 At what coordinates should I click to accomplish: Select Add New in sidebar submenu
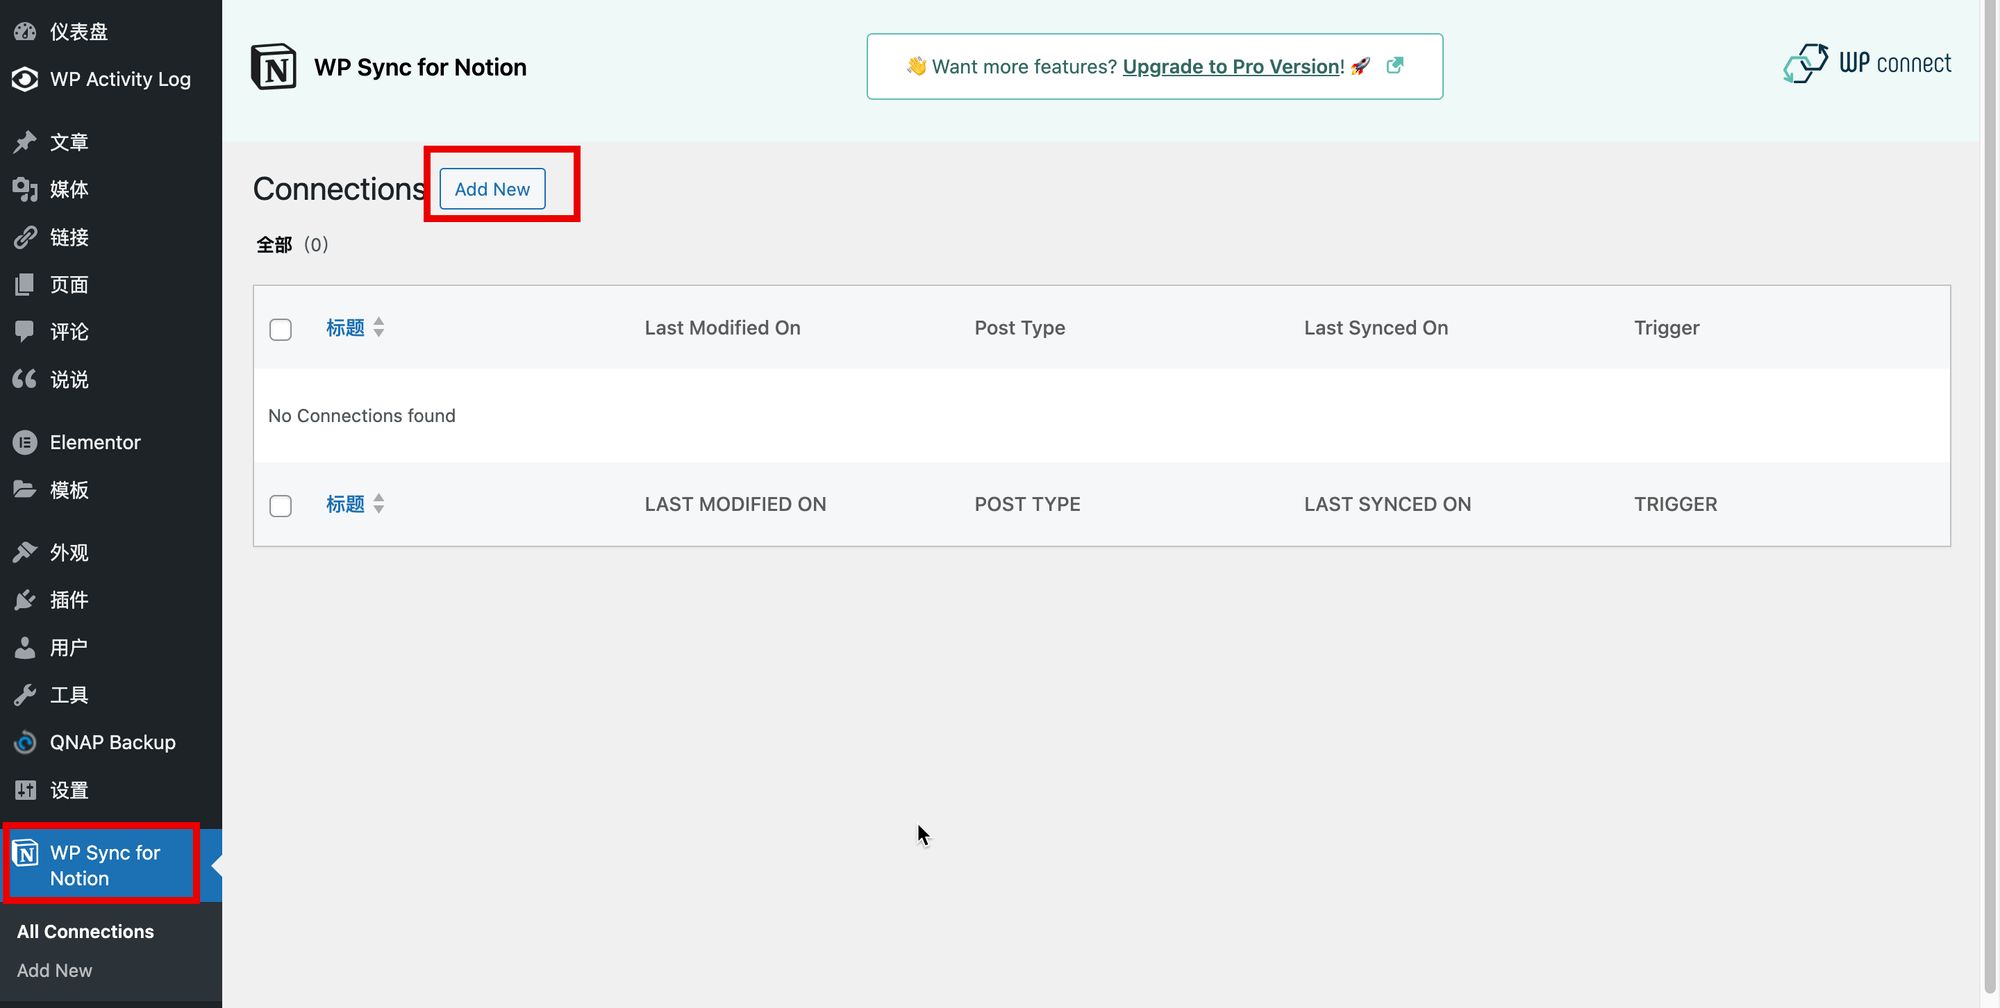point(54,970)
